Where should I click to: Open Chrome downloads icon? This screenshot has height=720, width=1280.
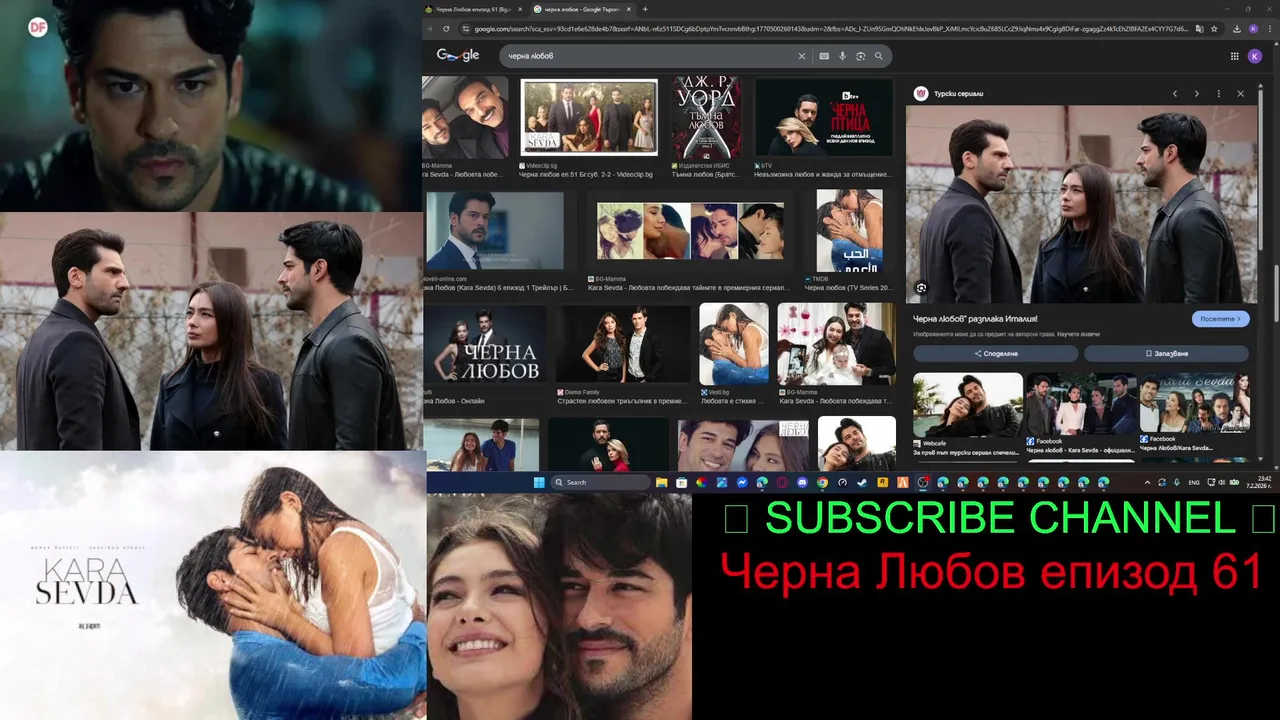pyautogui.click(x=1237, y=29)
